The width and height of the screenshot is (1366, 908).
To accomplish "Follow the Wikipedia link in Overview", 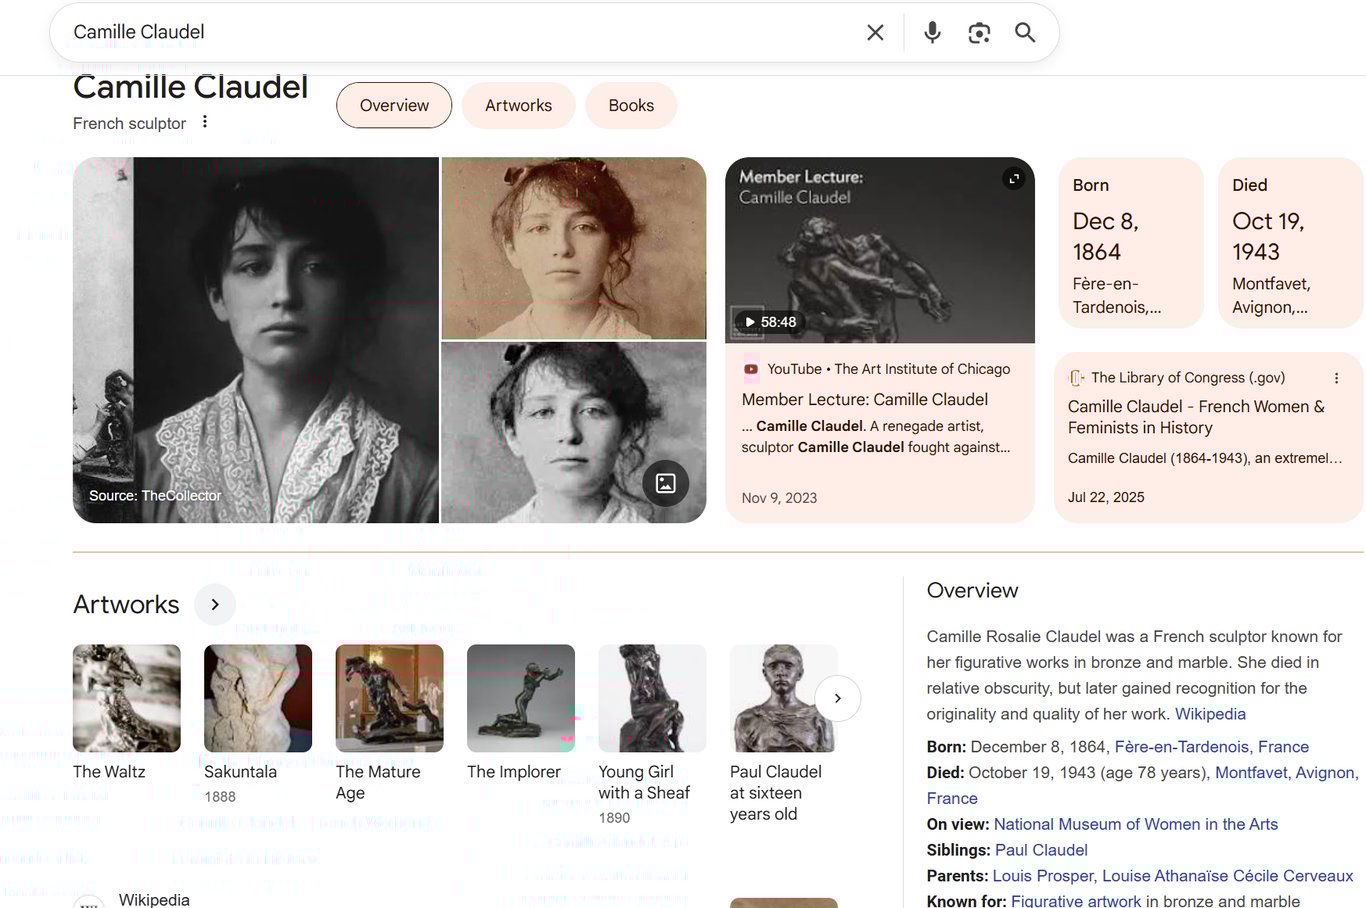I will [1210, 714].
